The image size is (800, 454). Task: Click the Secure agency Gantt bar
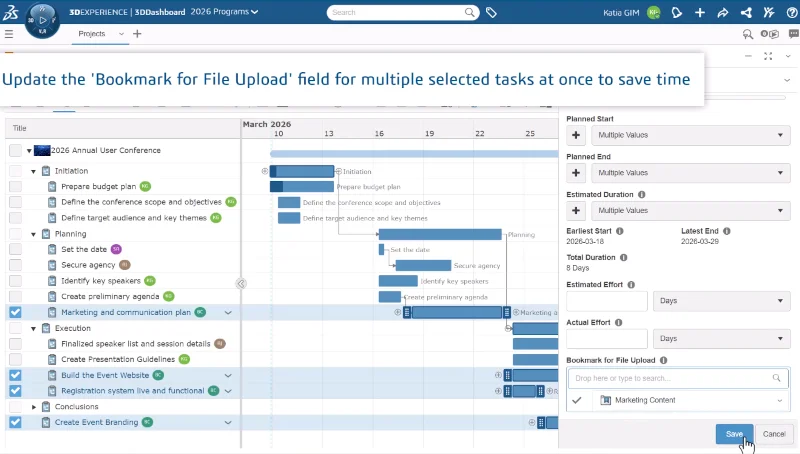[x=423, y=265]
